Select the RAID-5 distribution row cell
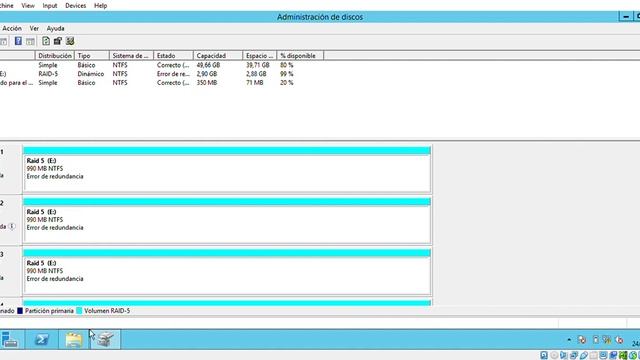 48,74
